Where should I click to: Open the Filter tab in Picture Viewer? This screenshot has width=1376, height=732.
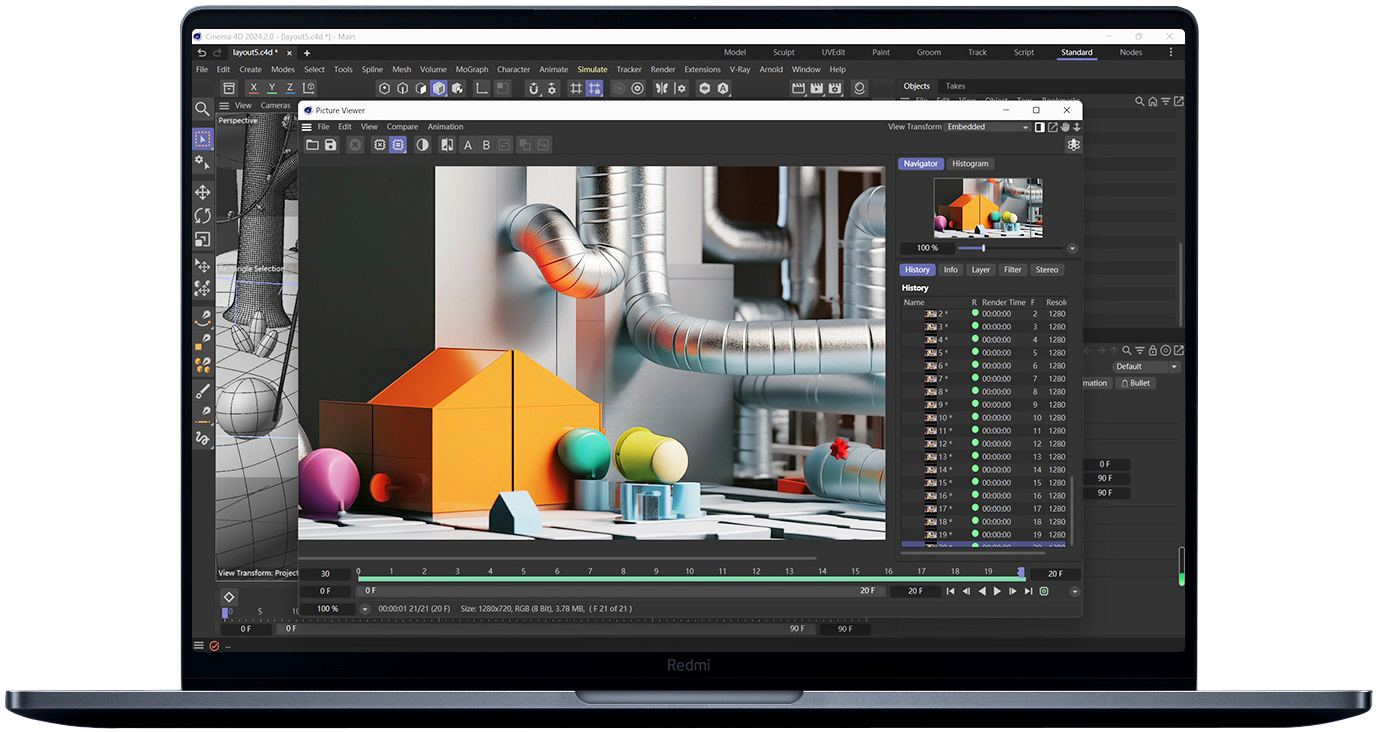pyautogui.click(x=1012, y=270)
